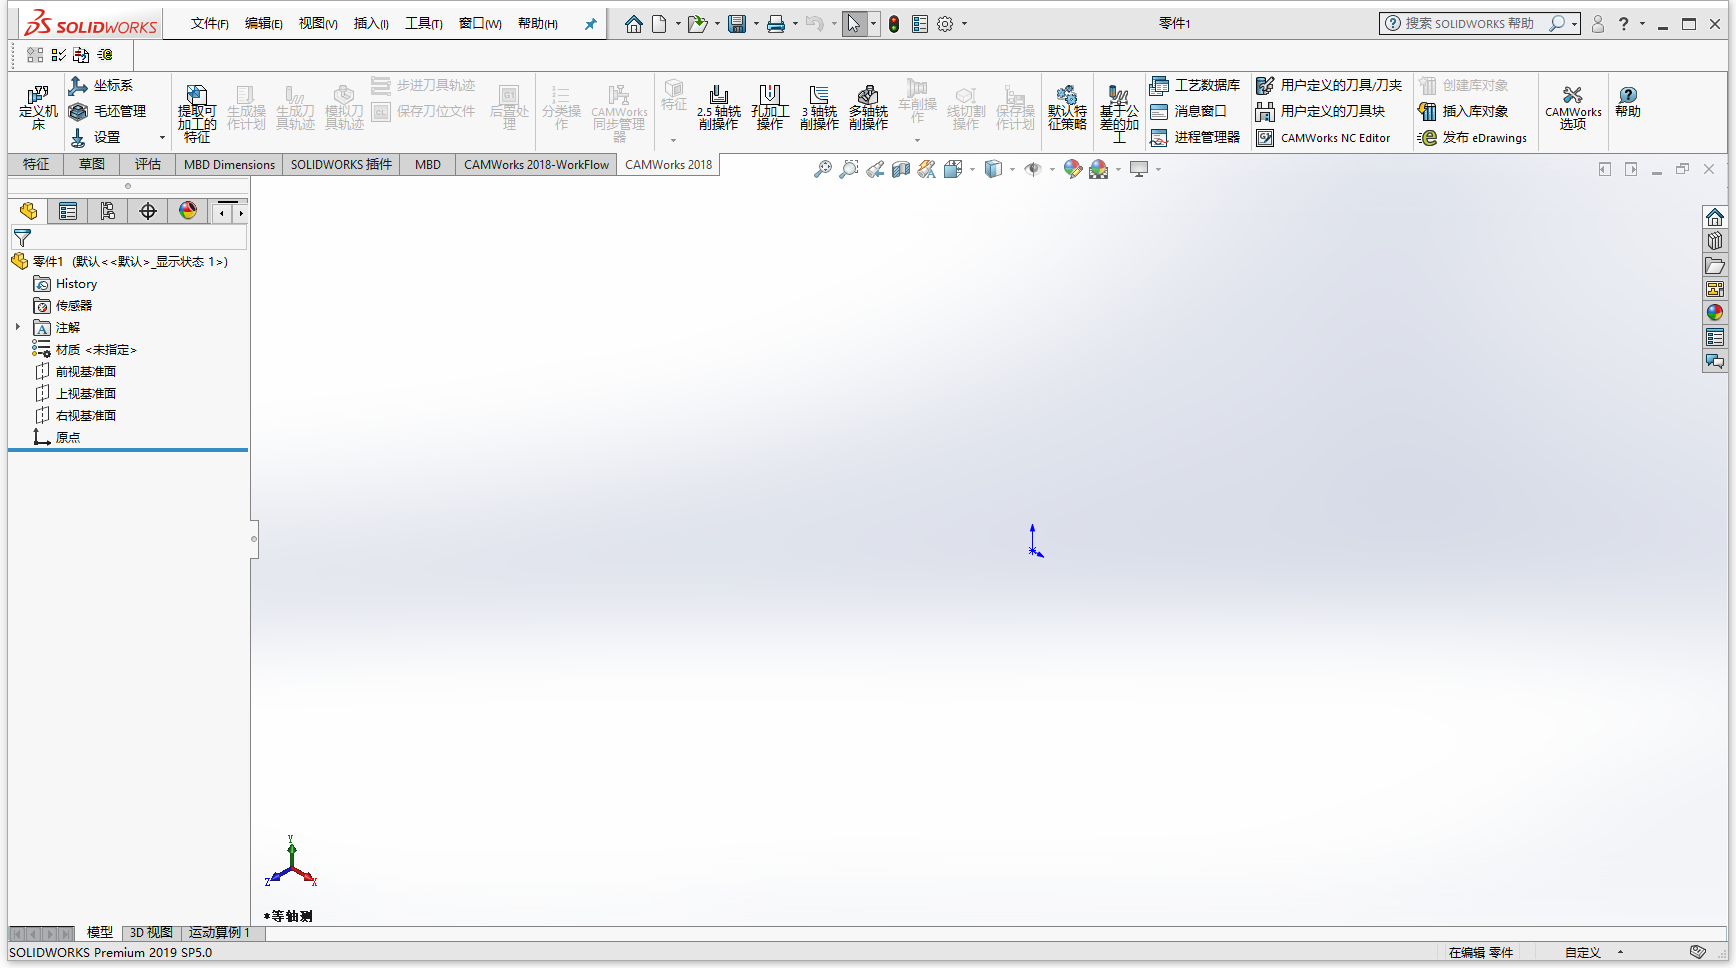Click the Rebuild traffic light icon
Image resolution: width=1736 pixels, height=968 pixels.
[894, 24]
